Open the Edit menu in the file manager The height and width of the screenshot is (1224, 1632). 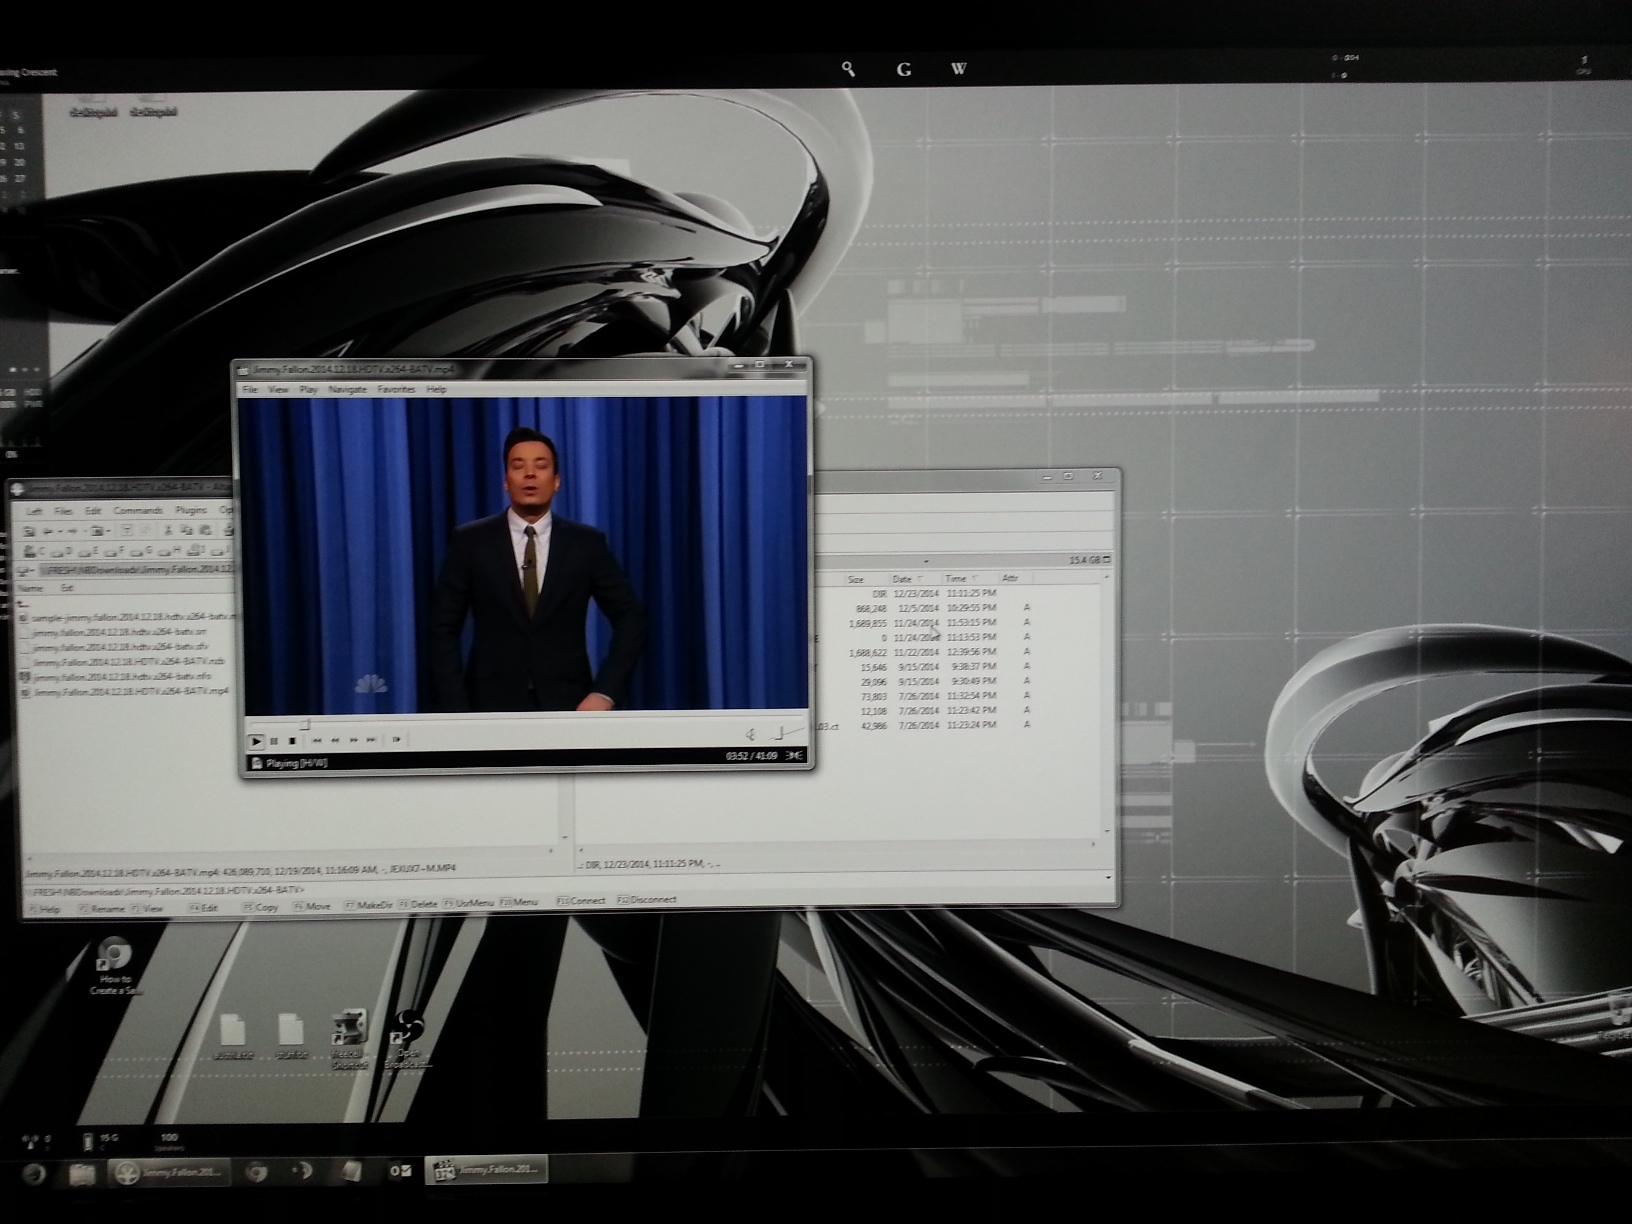93,511
